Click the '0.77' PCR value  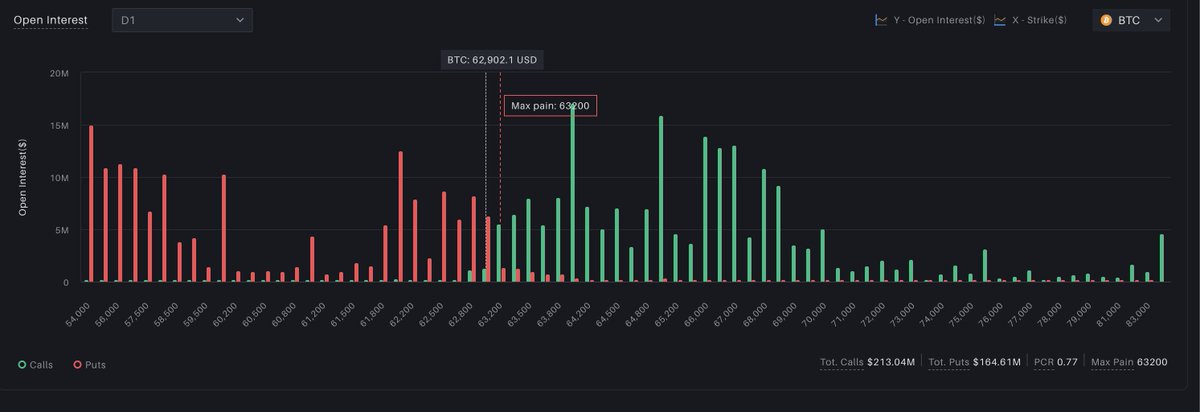1067,362
